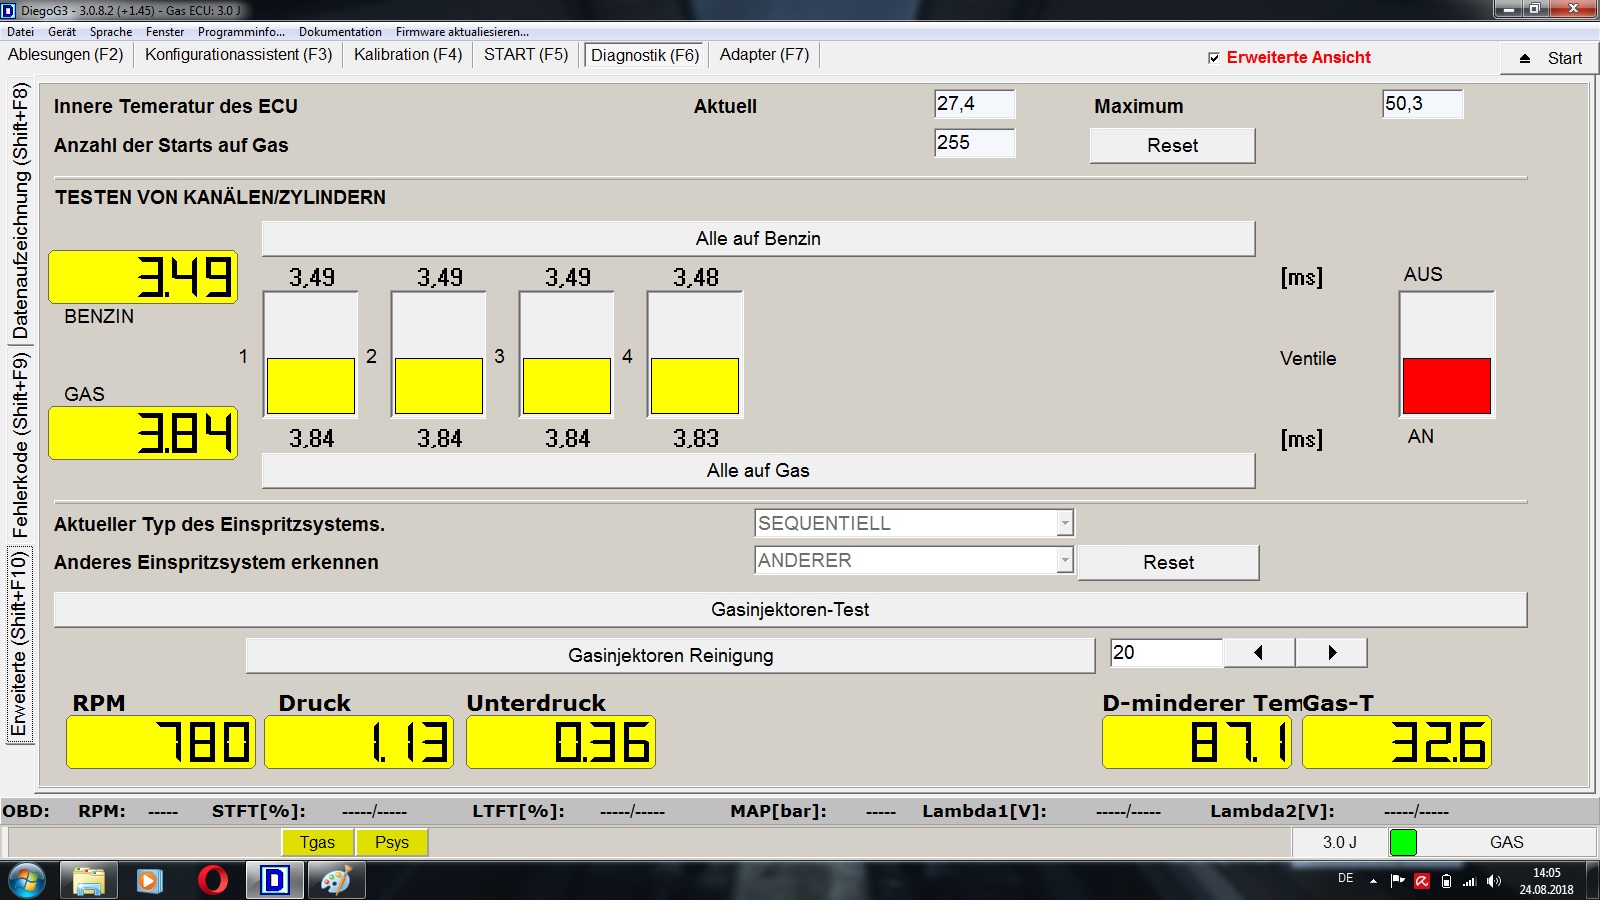
Task: Open Windows Explorer from taskbar
Action: click(89, 881)
